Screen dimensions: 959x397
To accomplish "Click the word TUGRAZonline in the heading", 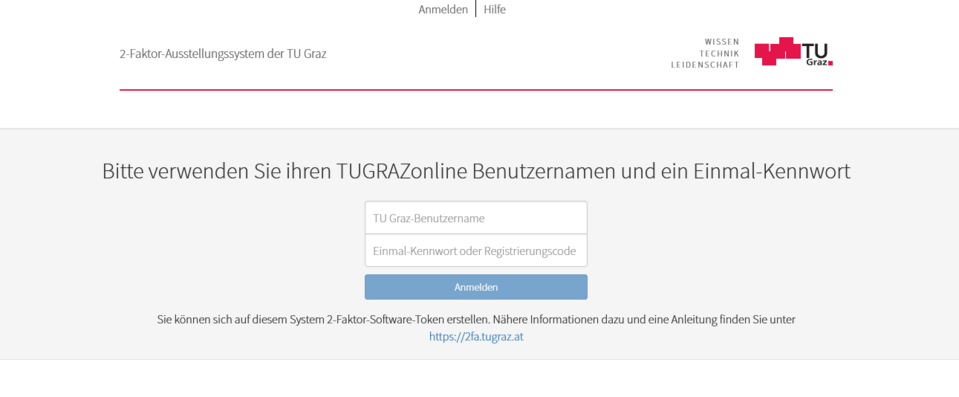I will click(x=401, y=171).
